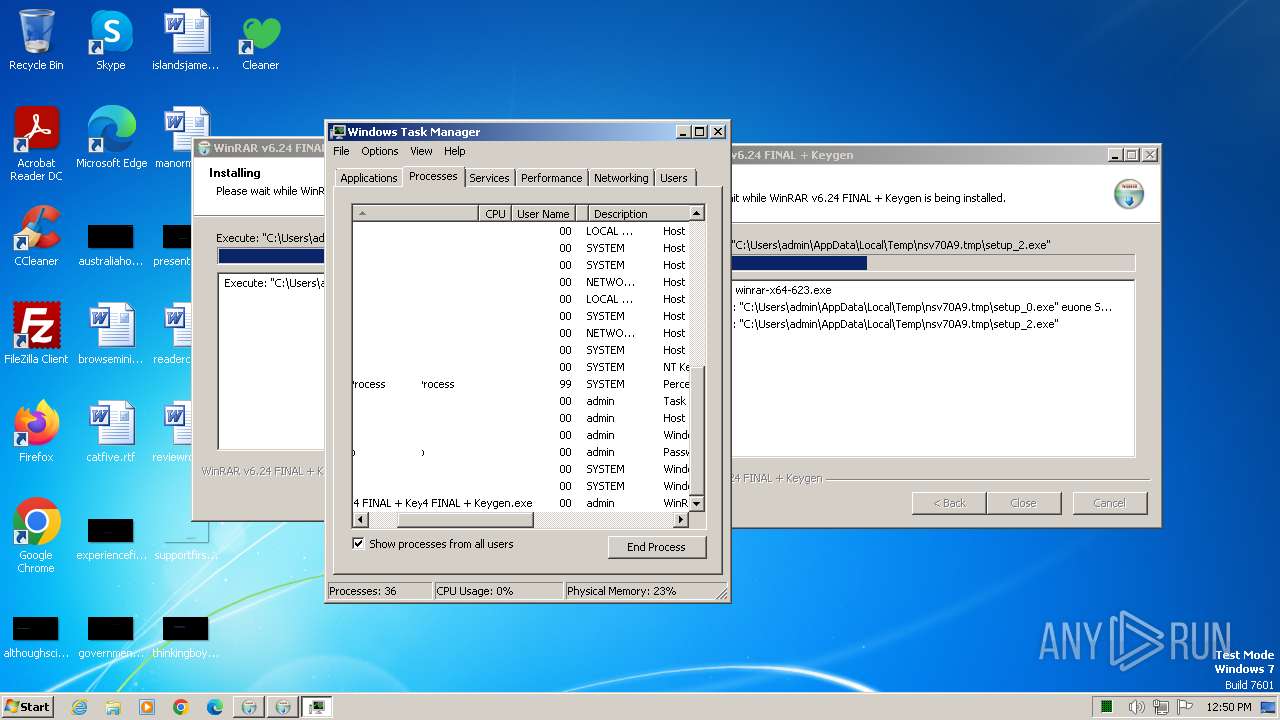Open the Cleaner desktop shortcut
Image resolution: width=1280 pixels, height=720 pixels.
(x=260, y=40)
